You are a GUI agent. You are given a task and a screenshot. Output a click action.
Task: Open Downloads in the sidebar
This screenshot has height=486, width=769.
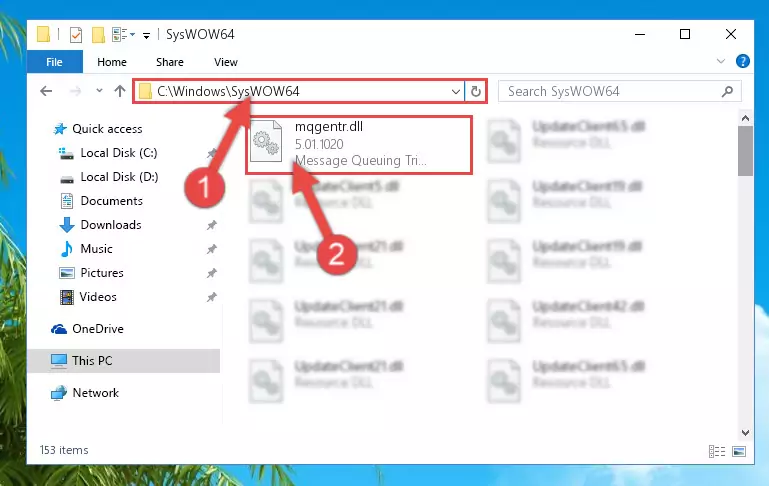[111, 225]
